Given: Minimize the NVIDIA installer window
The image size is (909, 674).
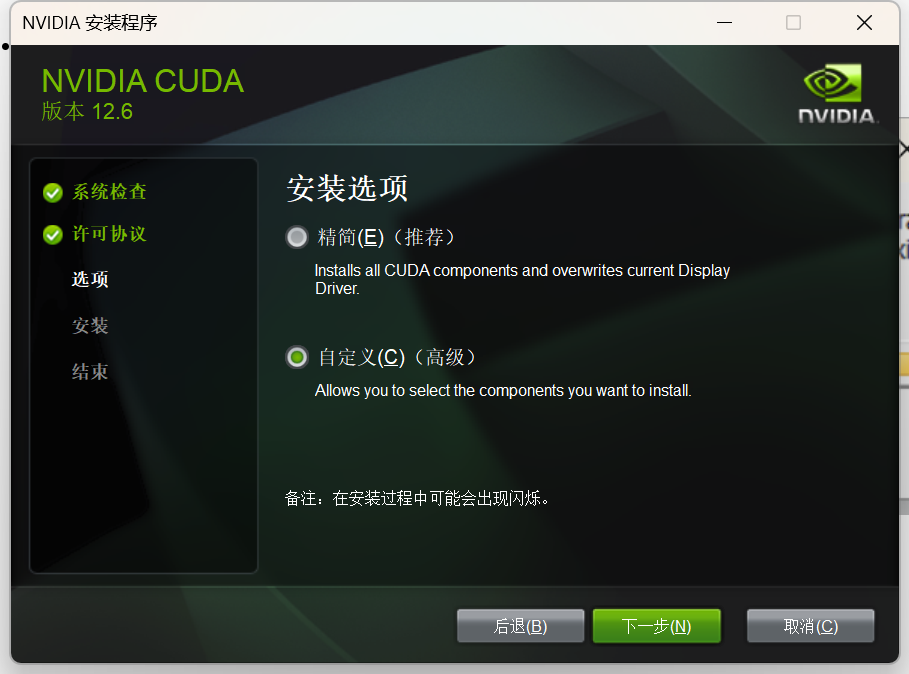Looking at the screenshot, I should 724,23.
